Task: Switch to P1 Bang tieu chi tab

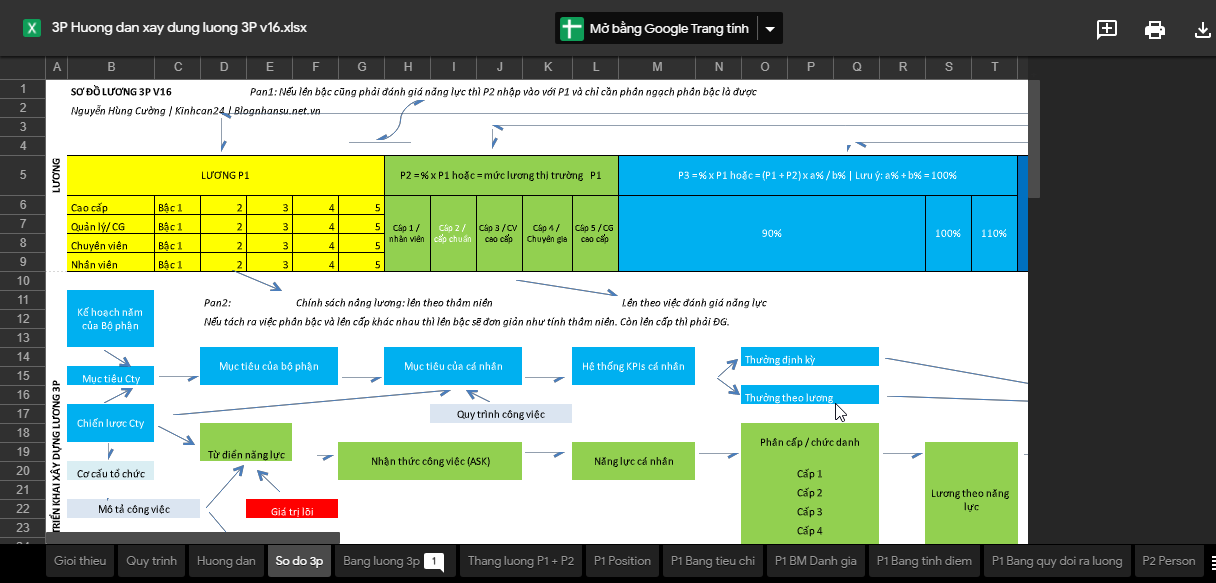Action: (713, 561)
